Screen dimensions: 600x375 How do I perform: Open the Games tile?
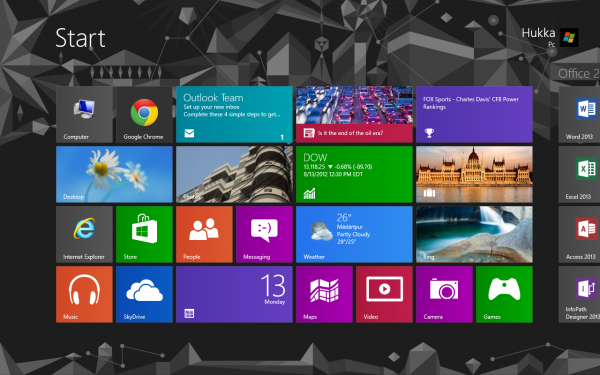pos(504,294)
